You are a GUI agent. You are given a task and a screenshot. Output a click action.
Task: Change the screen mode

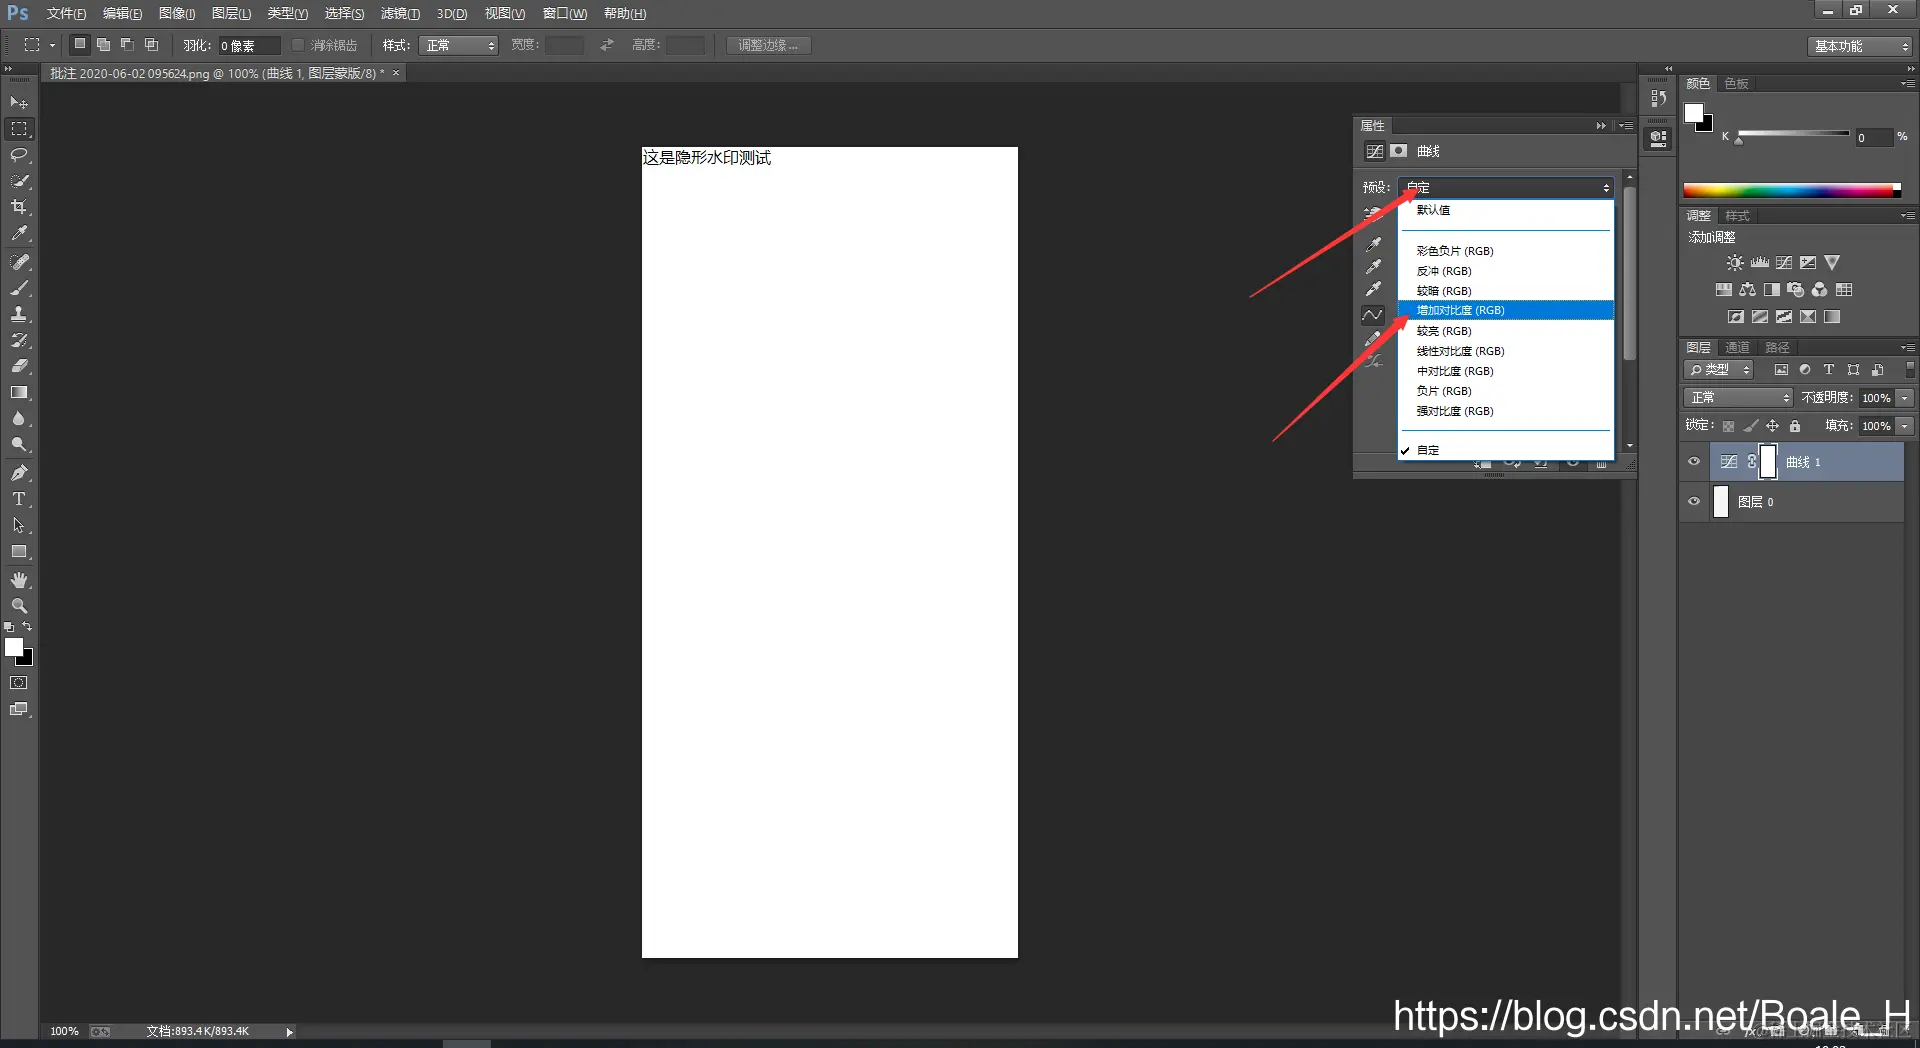point(19,709)
